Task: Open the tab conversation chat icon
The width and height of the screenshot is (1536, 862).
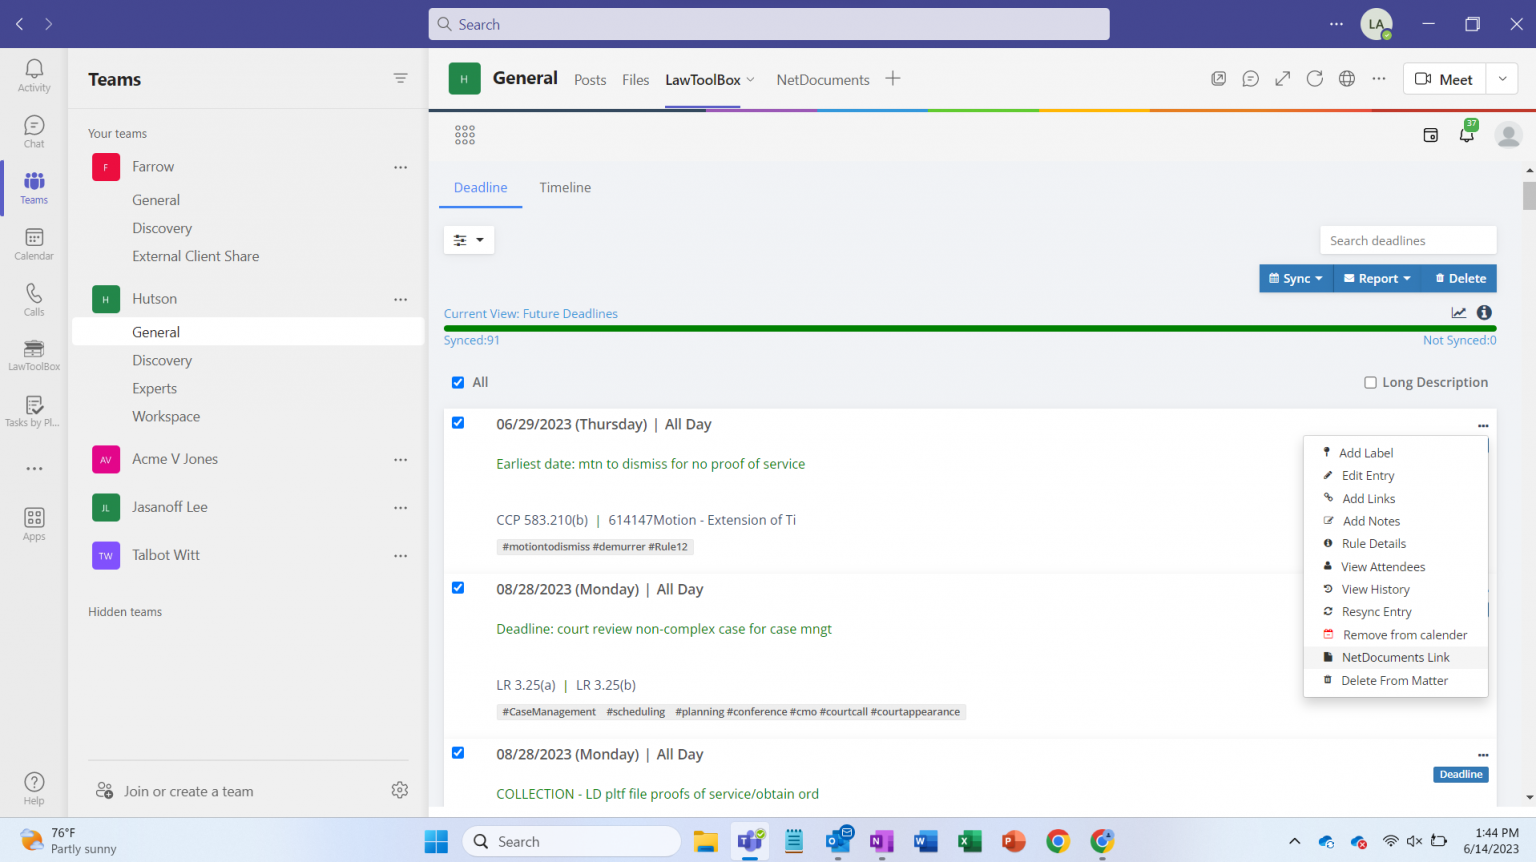Action: point(1250,78)
